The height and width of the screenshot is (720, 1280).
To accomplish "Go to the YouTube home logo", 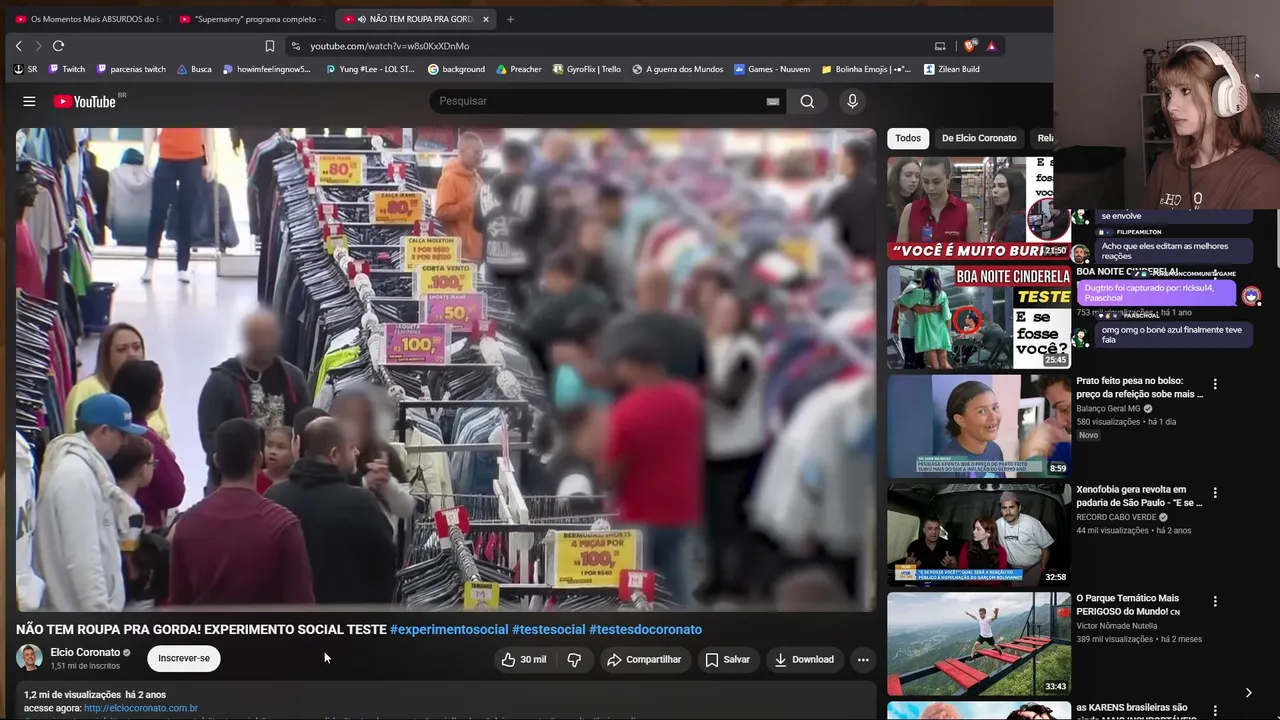I will [85, 101].
